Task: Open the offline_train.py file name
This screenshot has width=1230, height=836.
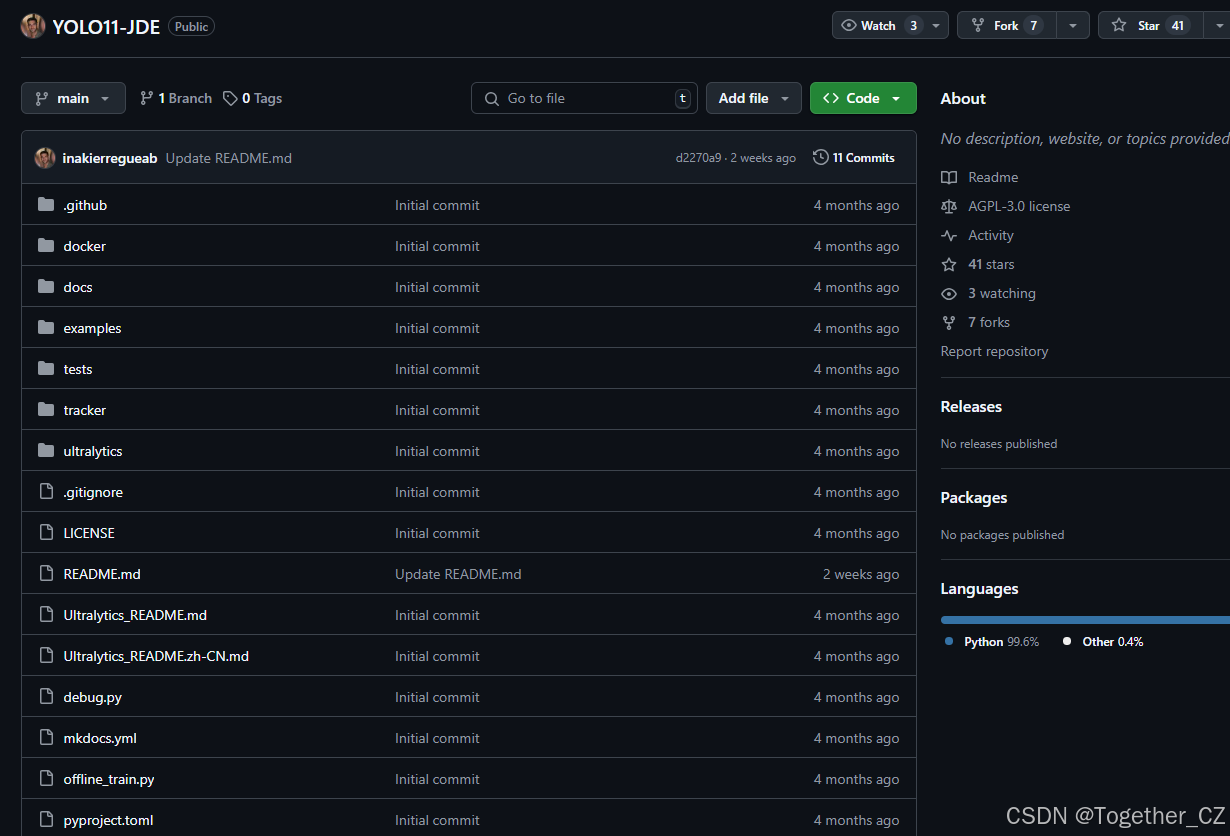Action: point(109,779)
